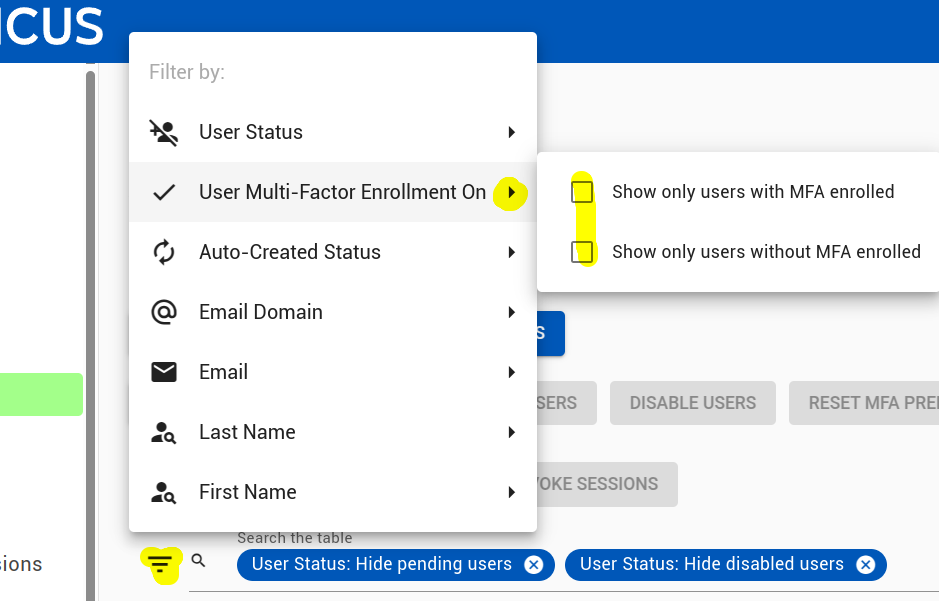Click the 'Show only users without MFA enrolled' label
This screenshot has height=601, width=939.
(x=766, y=252)
